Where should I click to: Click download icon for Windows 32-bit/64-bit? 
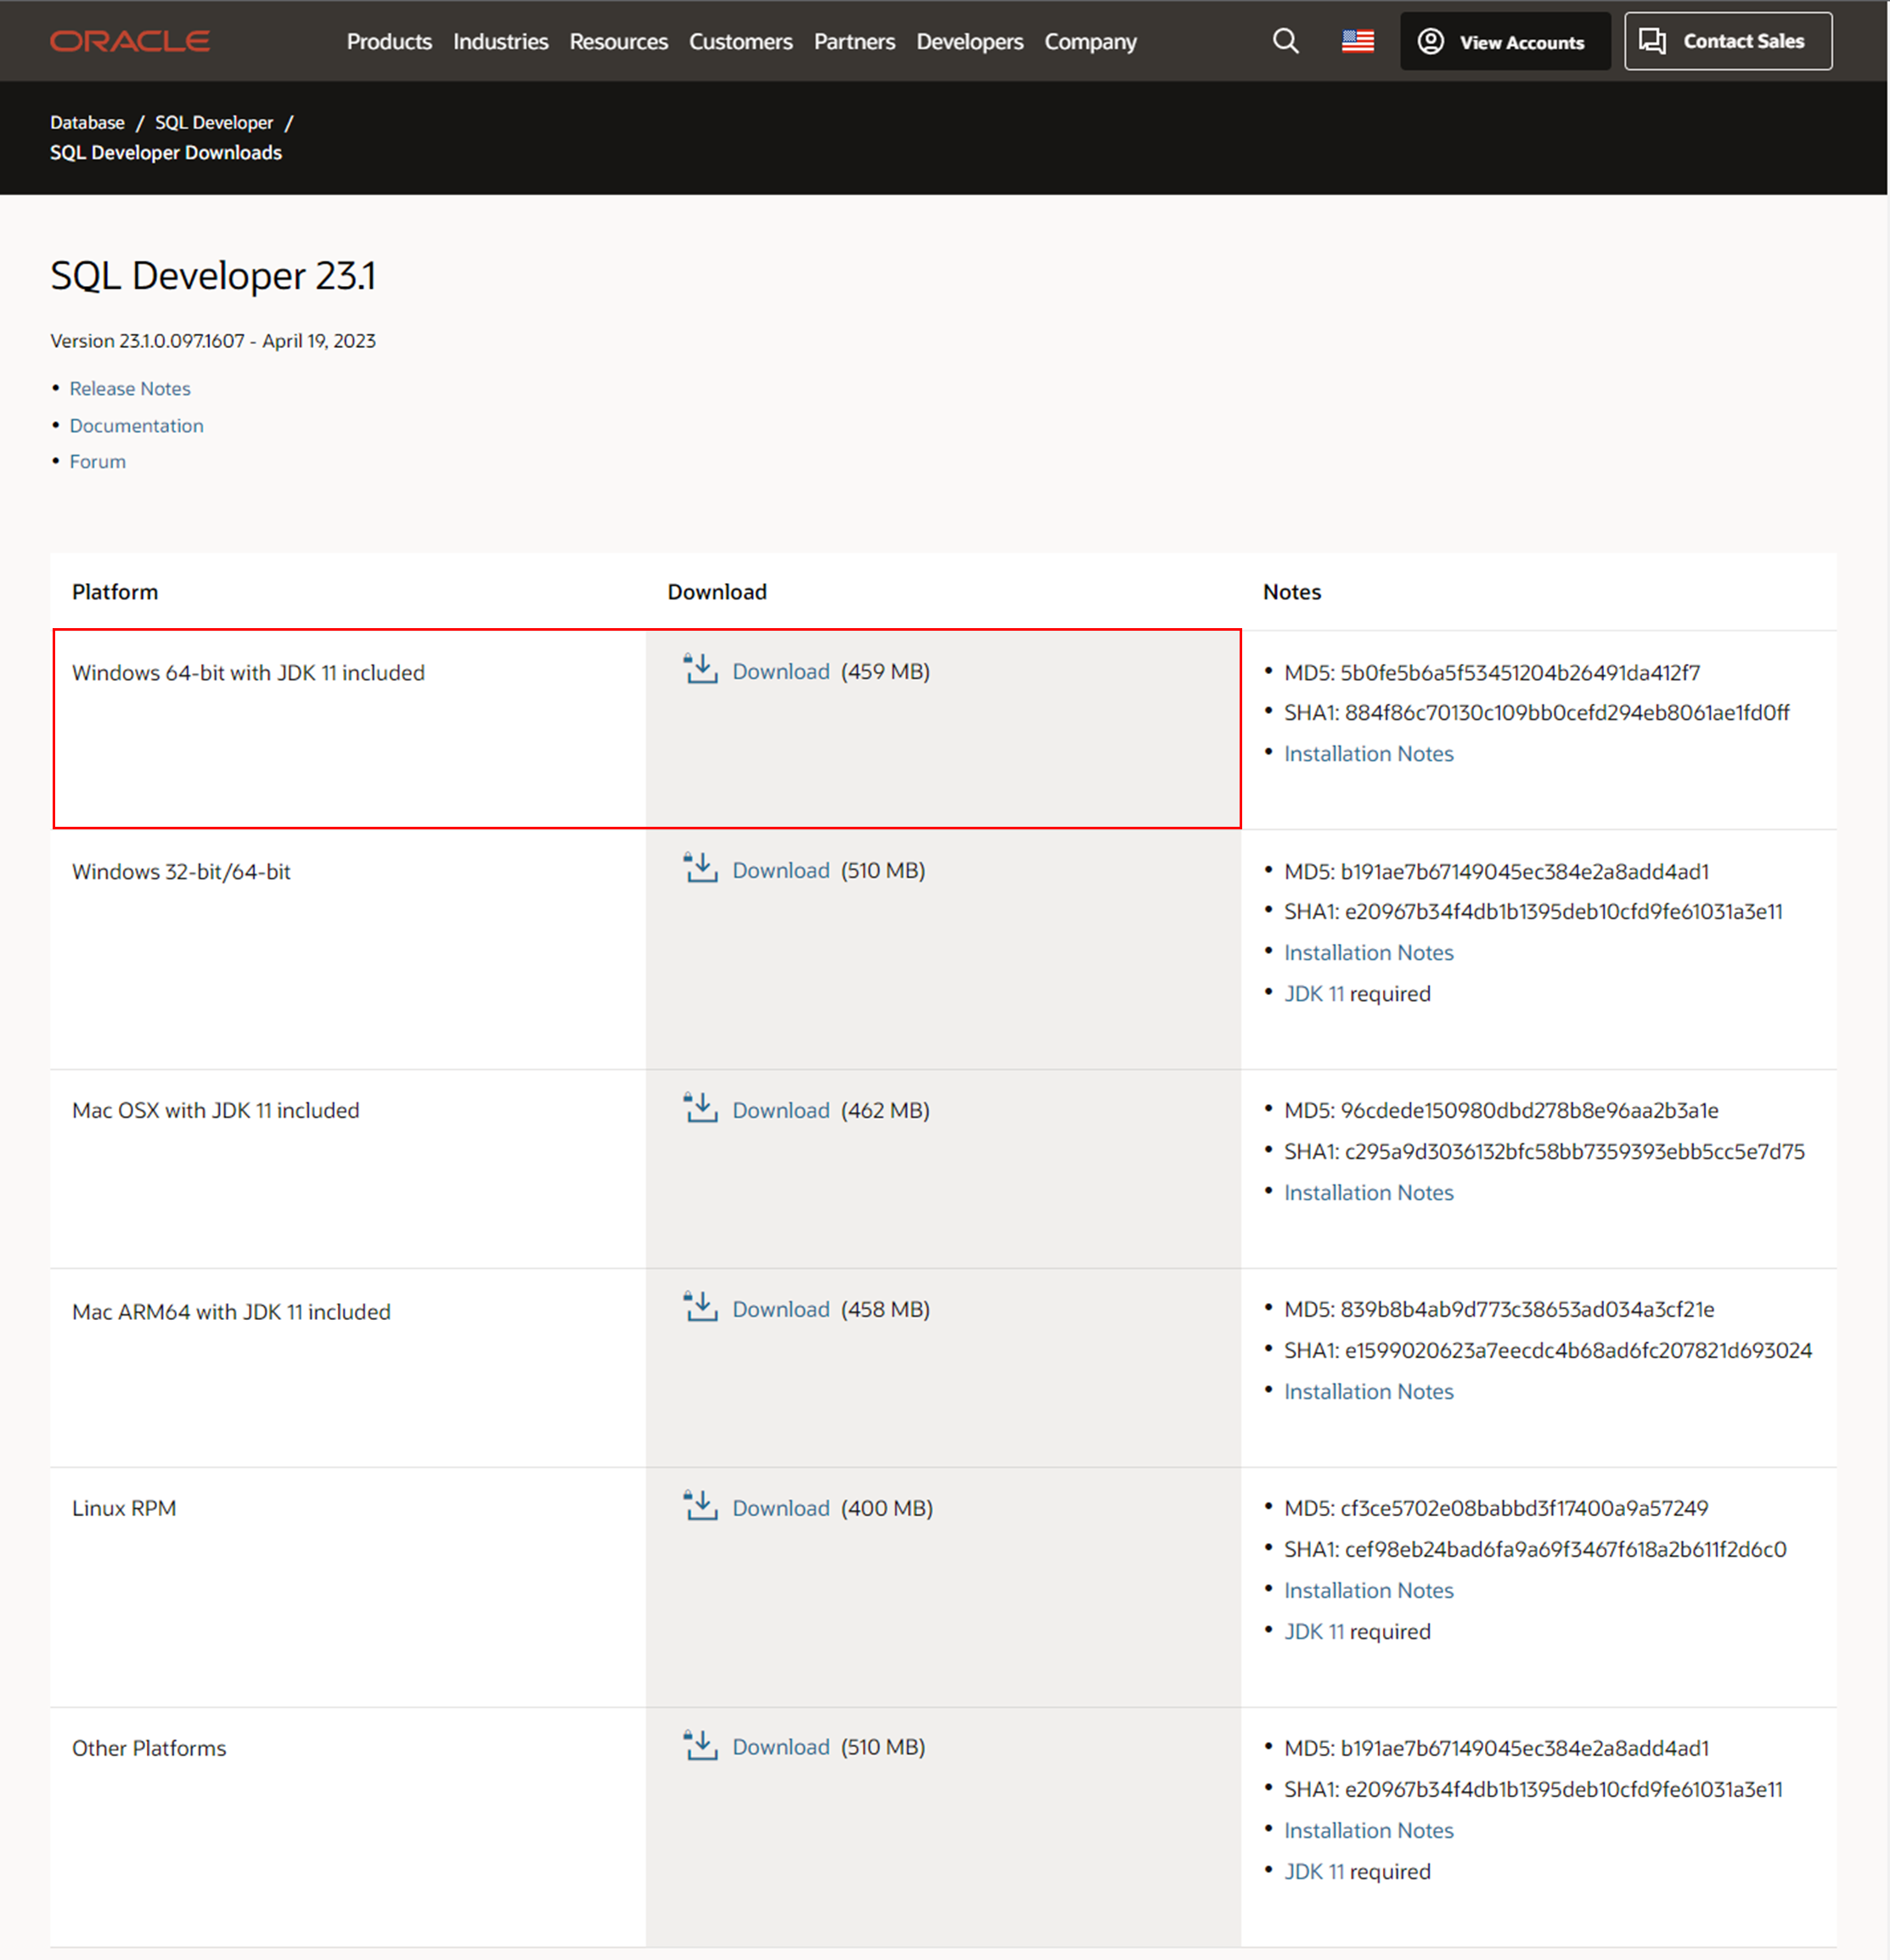point(700,868)
